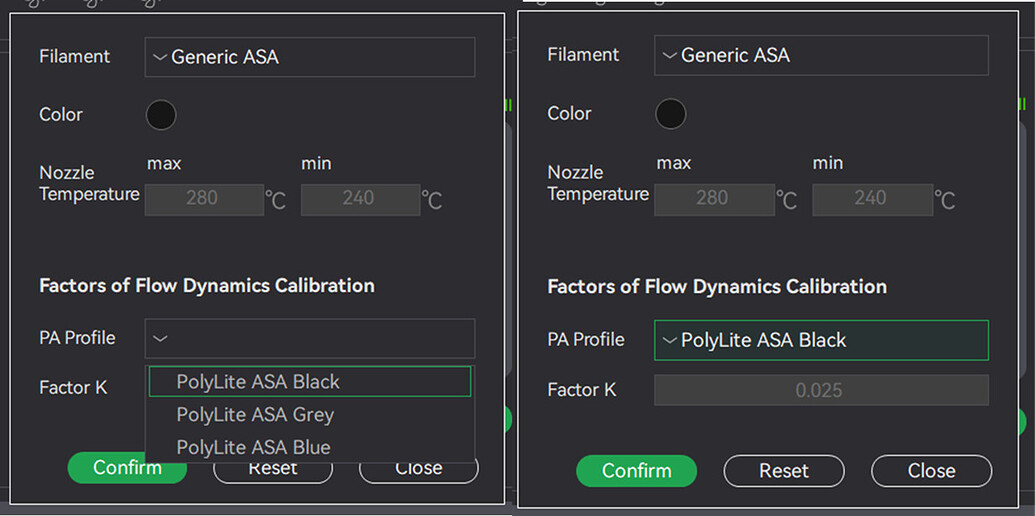This screenshot has height=516, width=1035.
Task: Select PolyLite ASA Black from the list
Action: click(310, 381)
